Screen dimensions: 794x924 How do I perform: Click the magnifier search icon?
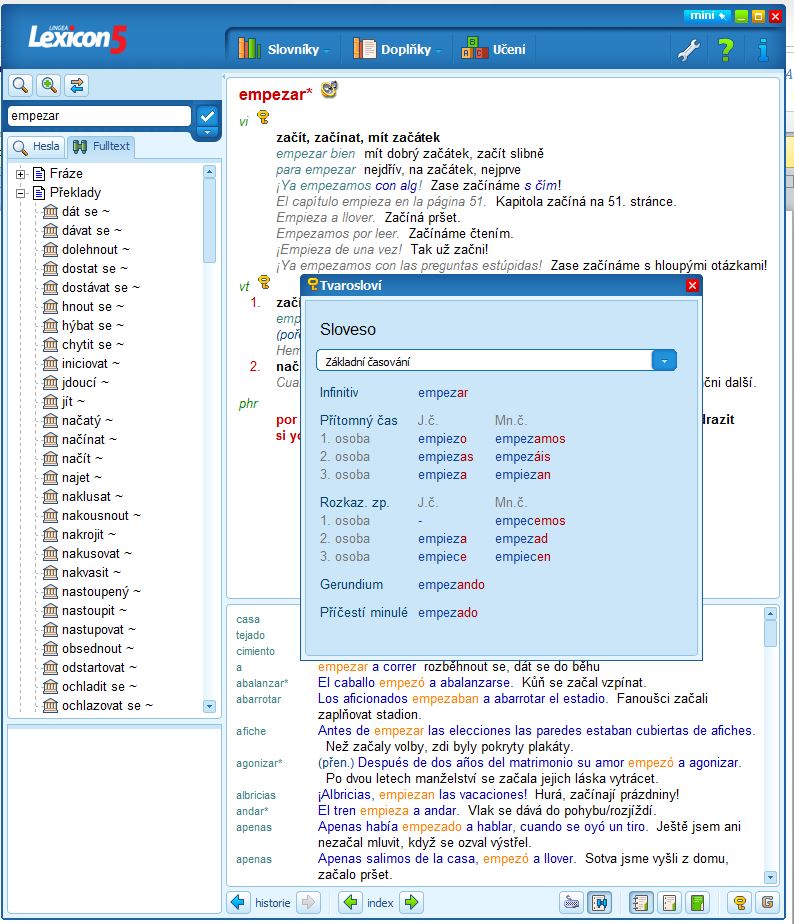coord(21,85)
